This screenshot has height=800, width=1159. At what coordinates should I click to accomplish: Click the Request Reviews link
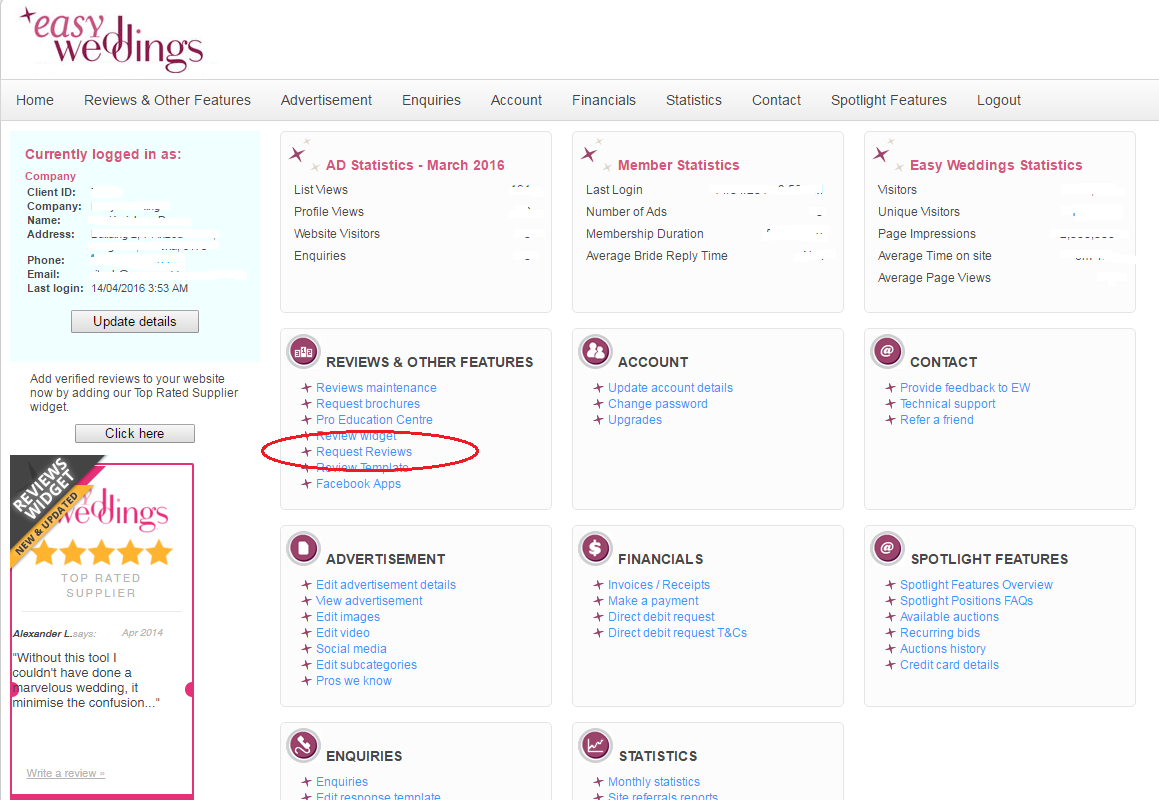[364, 452]
